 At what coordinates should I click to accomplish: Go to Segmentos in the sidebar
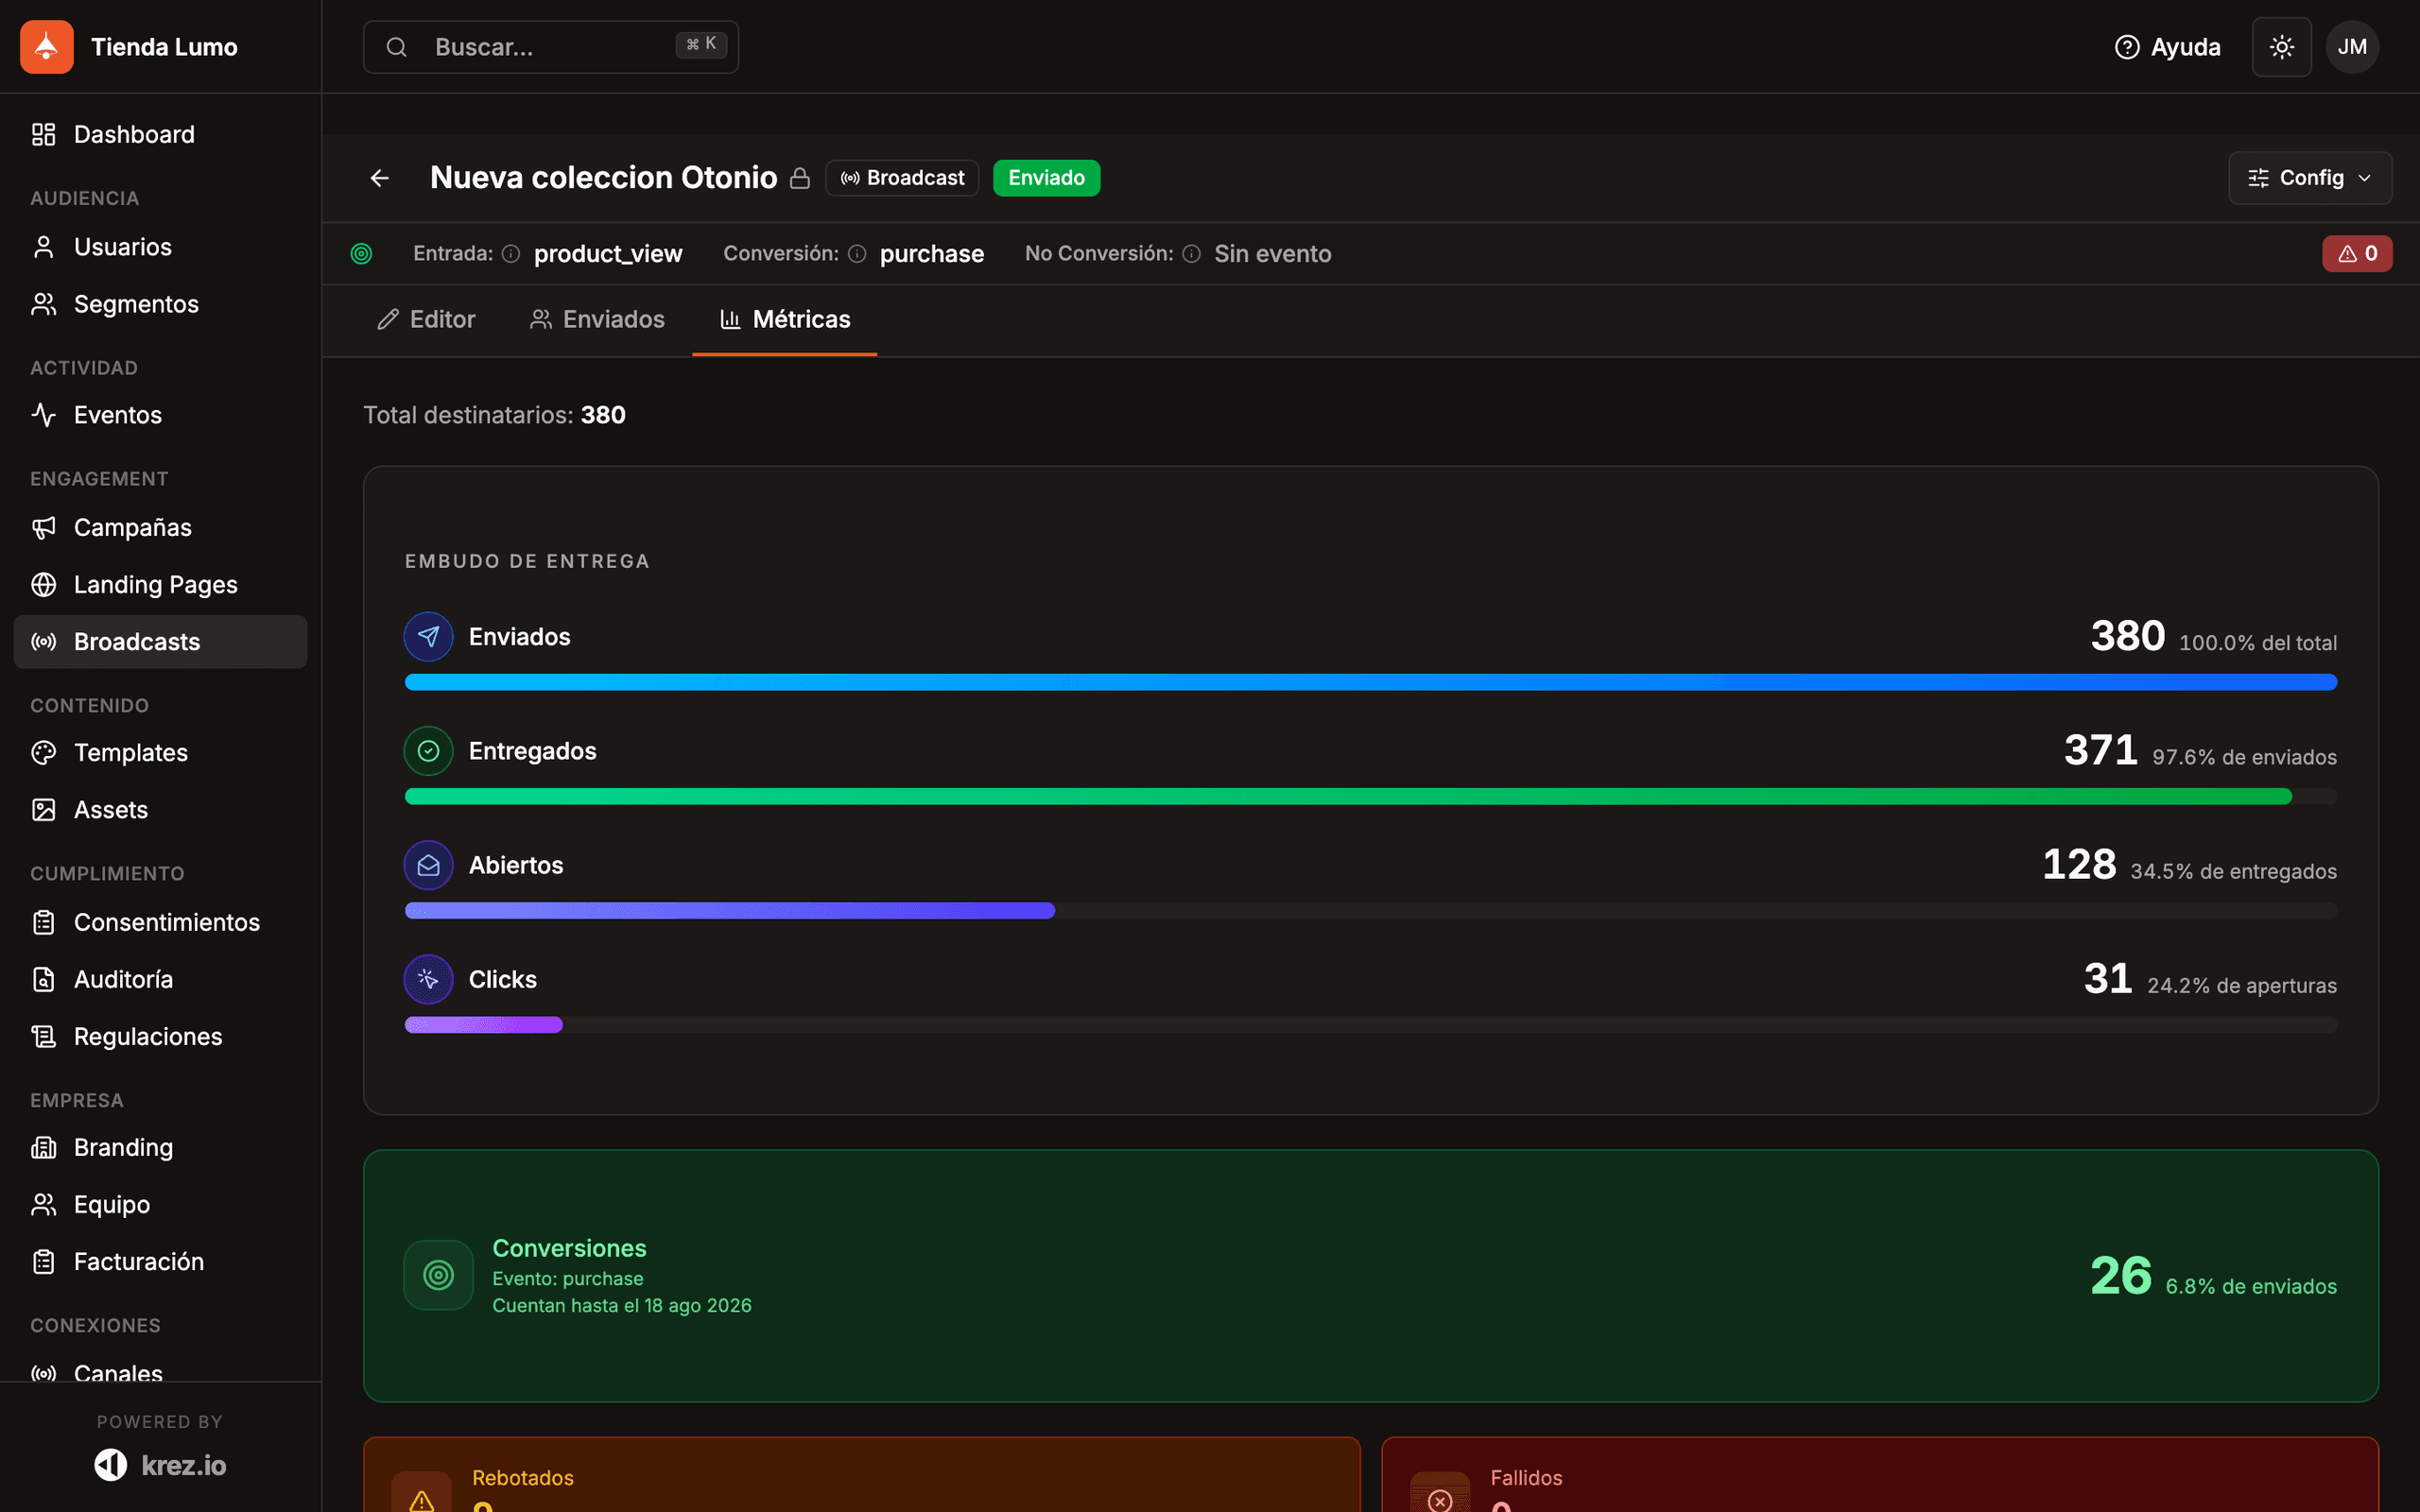tap(160, 304)
